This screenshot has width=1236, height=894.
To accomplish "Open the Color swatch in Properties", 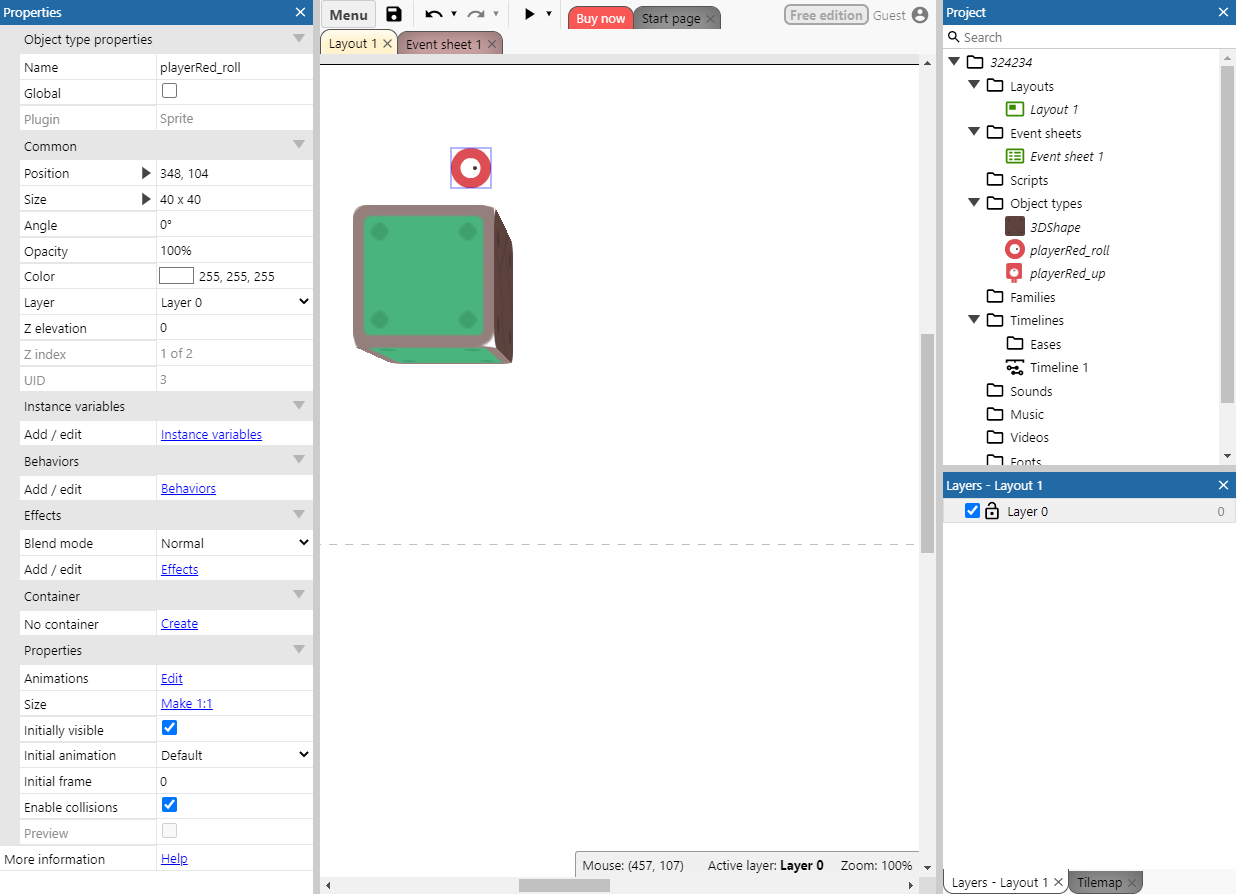I will pyautogui.click(x=177, y=275).
